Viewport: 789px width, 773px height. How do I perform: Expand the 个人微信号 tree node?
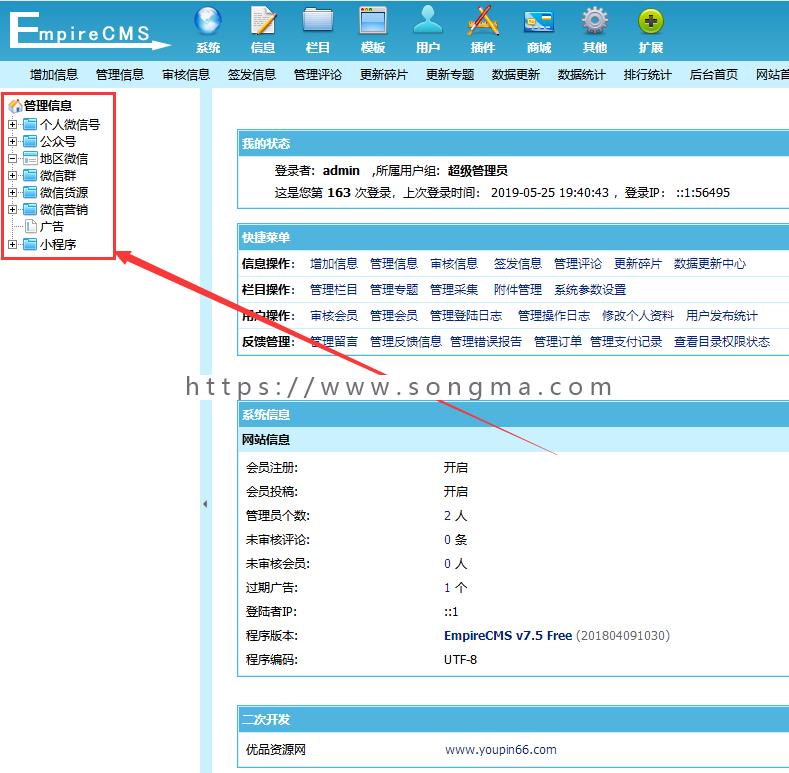pyautogui.click(x=13, y=124)
